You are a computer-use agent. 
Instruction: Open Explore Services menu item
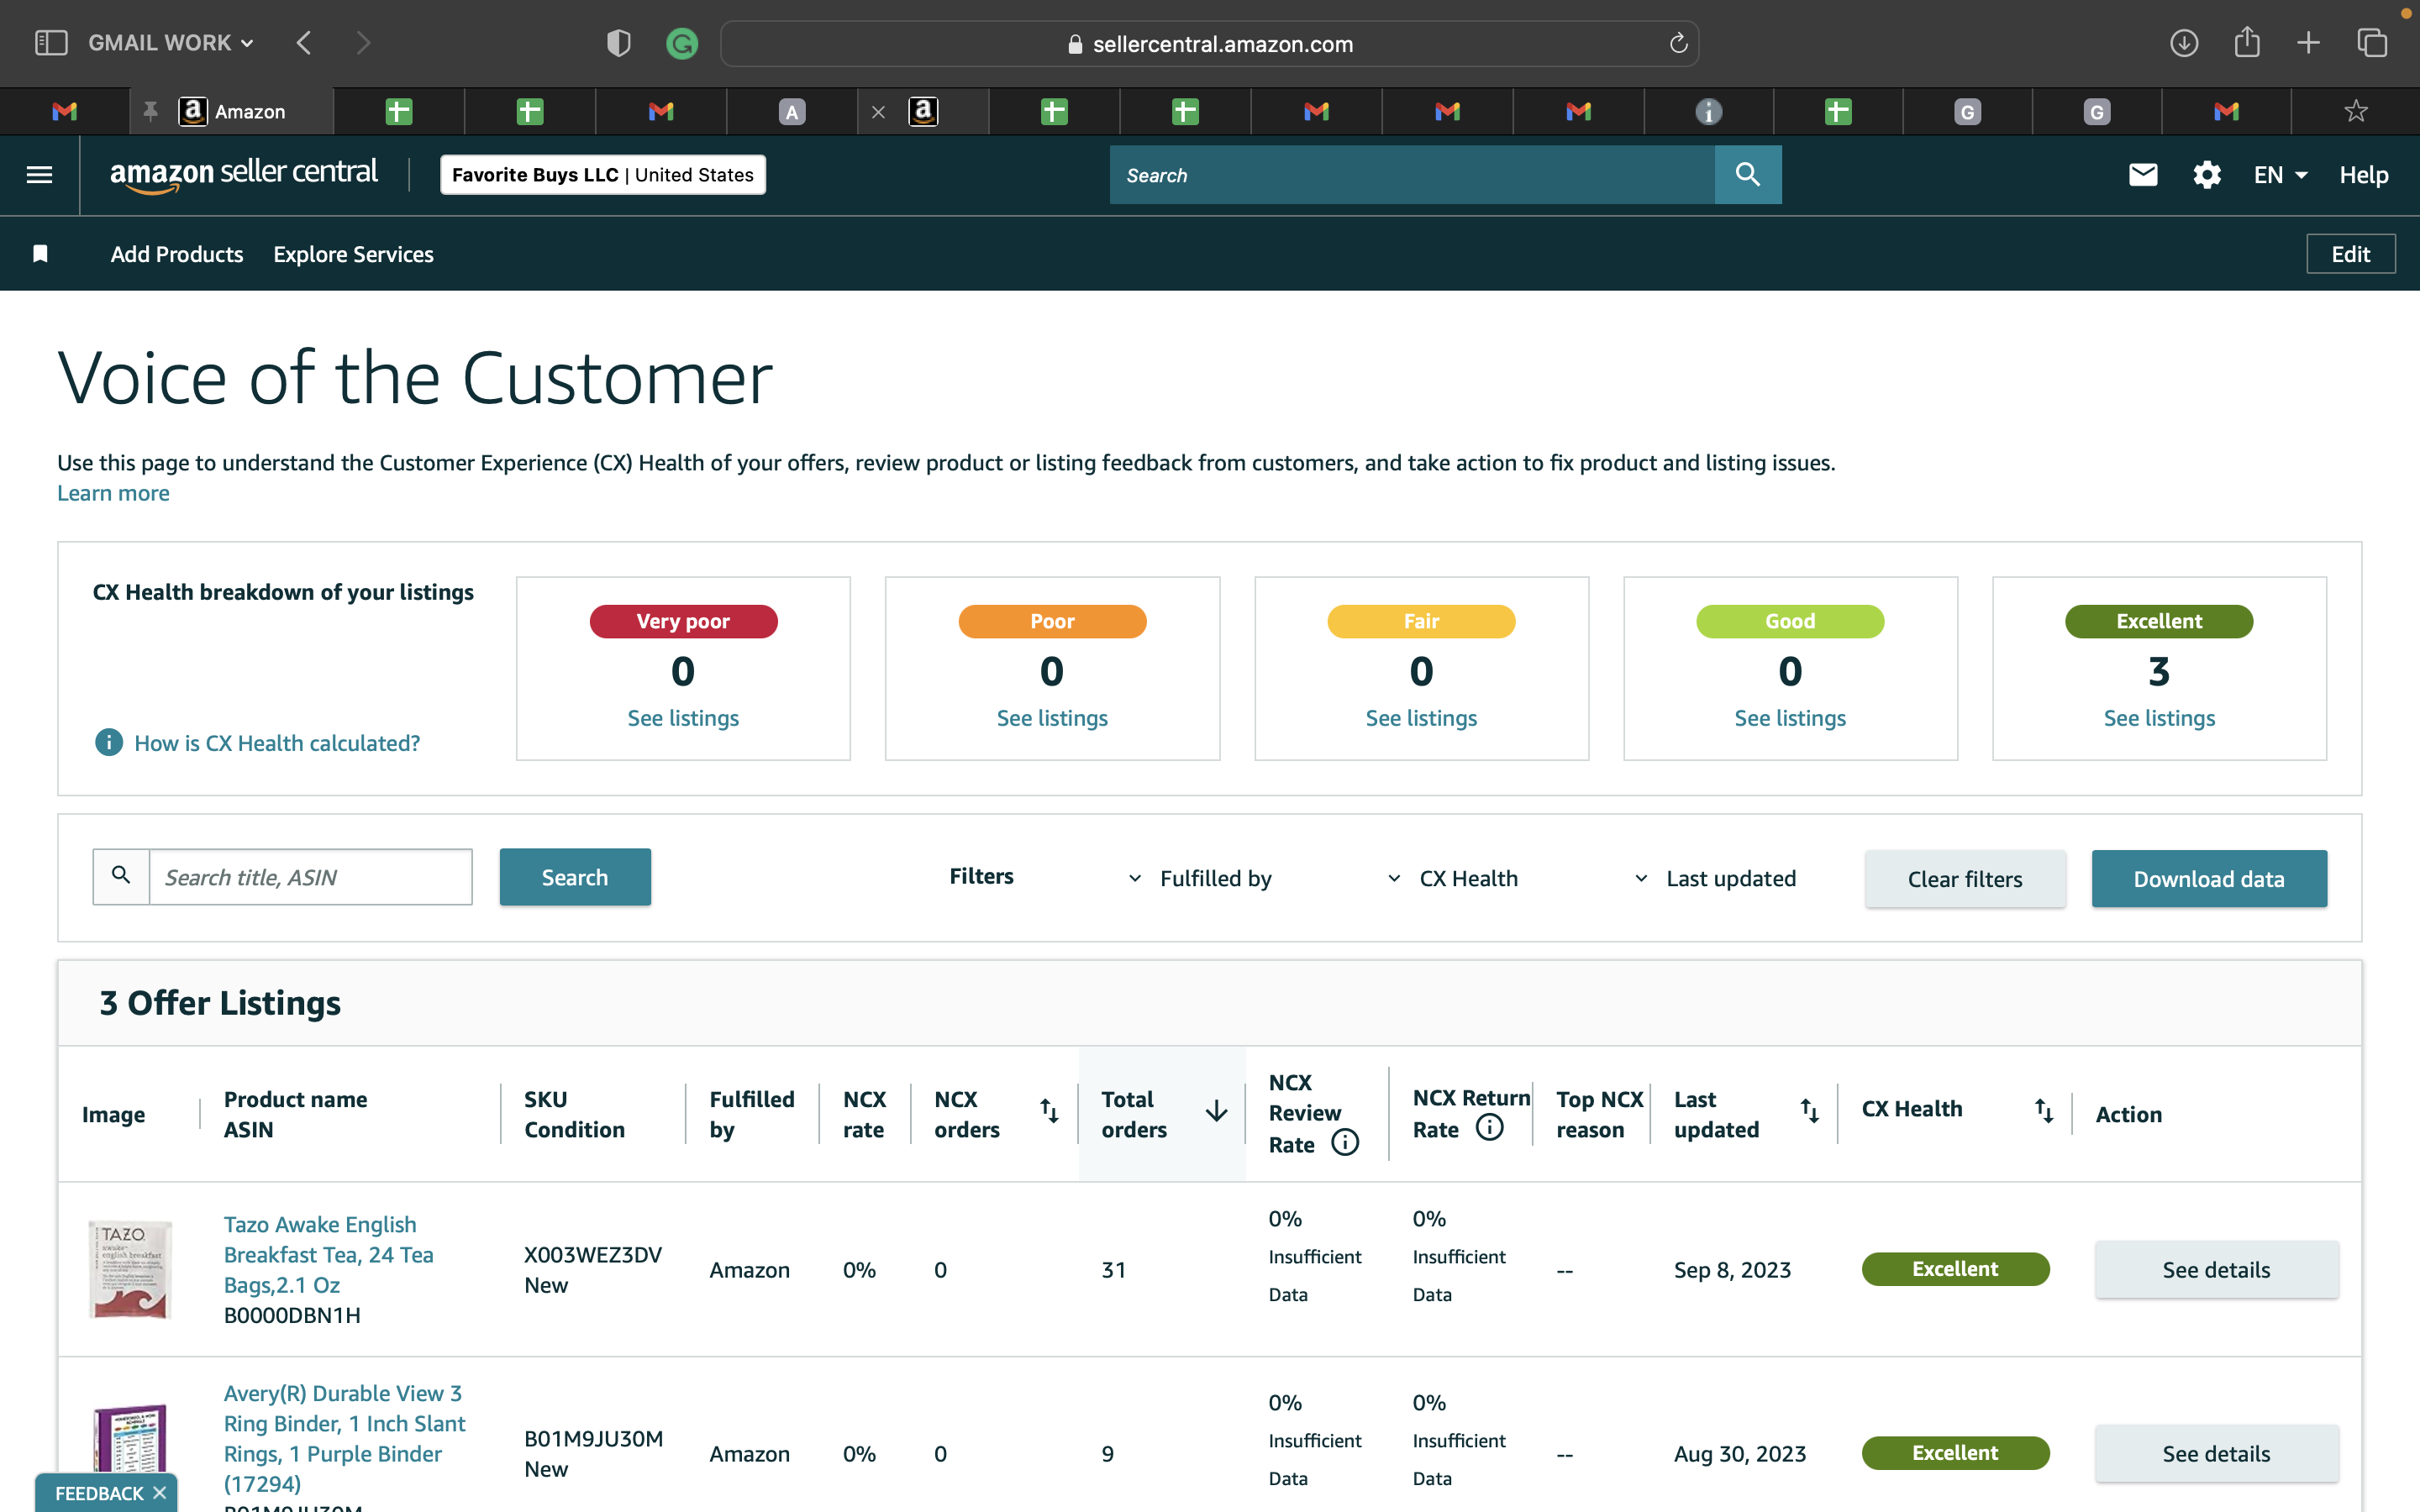pos(354,254)
